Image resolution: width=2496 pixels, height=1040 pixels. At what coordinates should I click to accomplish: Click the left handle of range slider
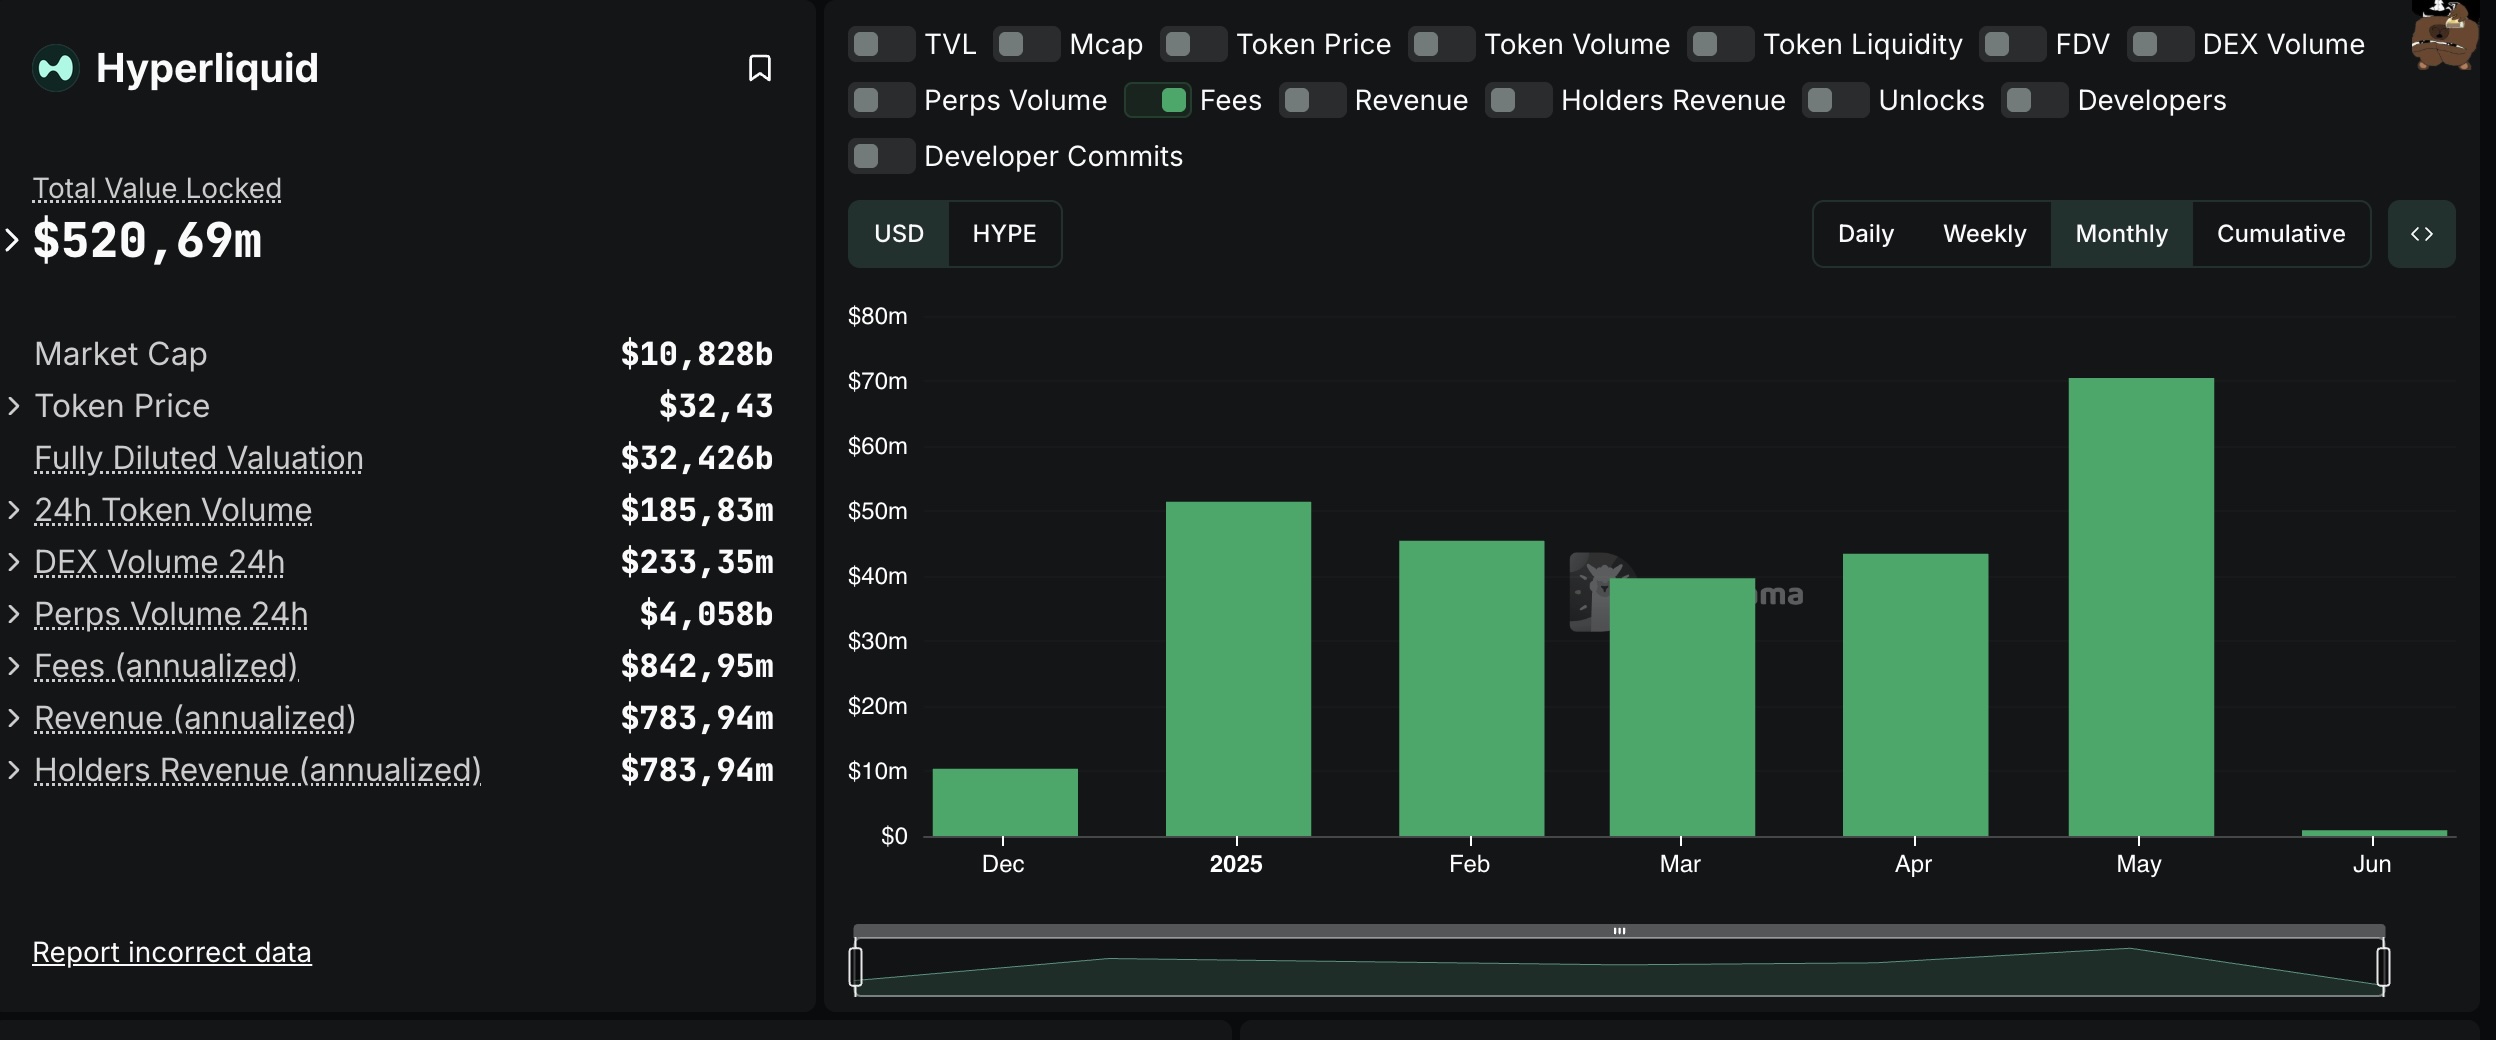[855, 967]
